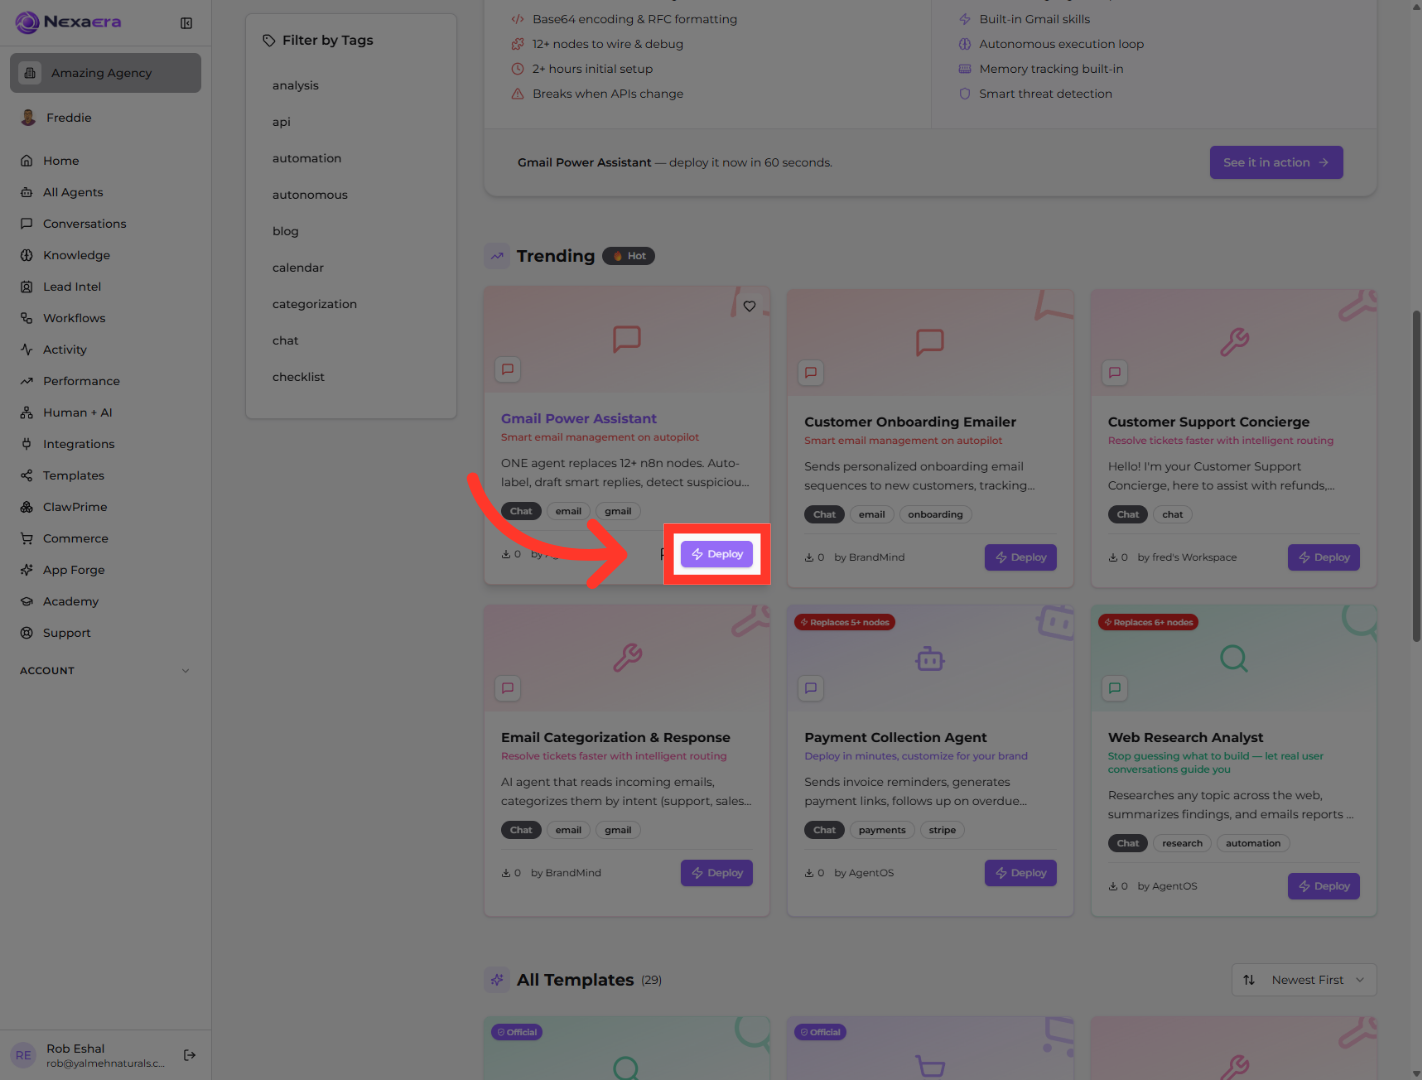Open Gmail Power Assistant title link

click(x=579, y=419)
